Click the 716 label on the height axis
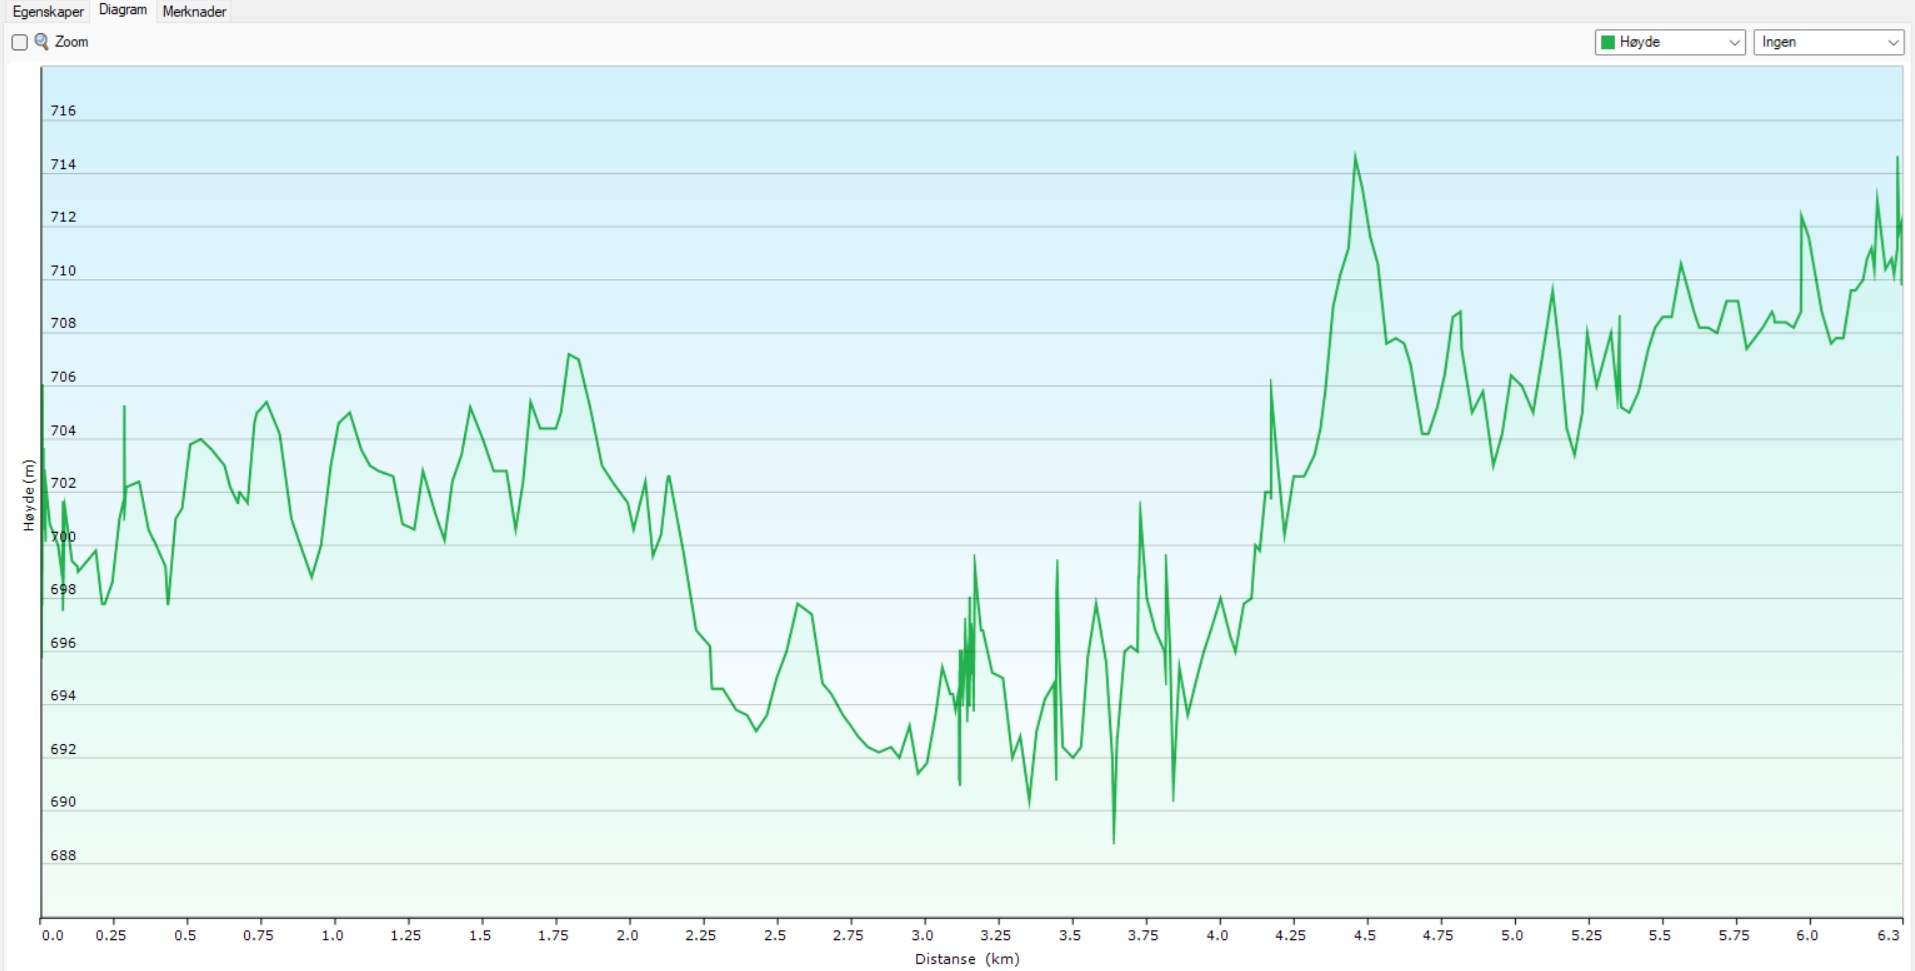Viewport: 1915px width, 971px height. click(x=63, y=111)
